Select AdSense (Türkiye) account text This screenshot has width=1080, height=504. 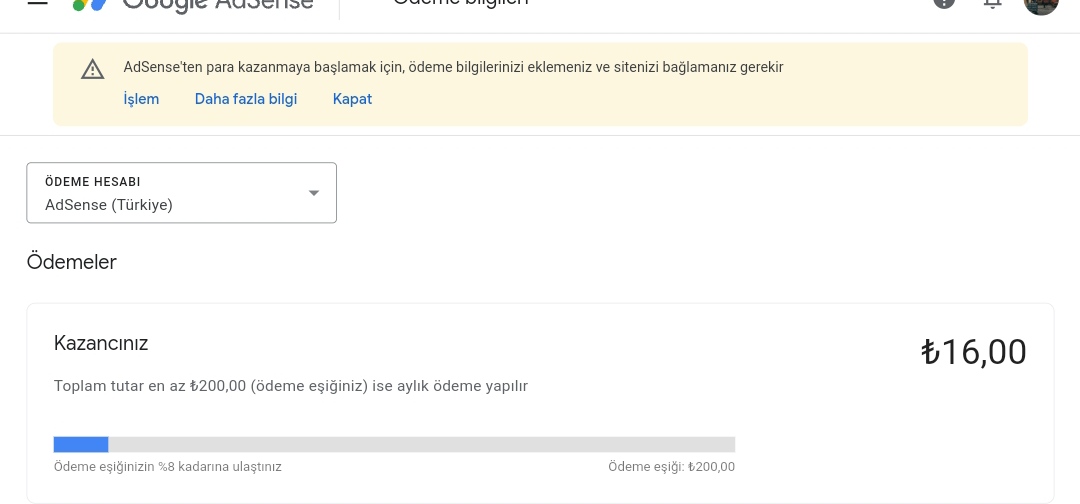coord(109,204)
